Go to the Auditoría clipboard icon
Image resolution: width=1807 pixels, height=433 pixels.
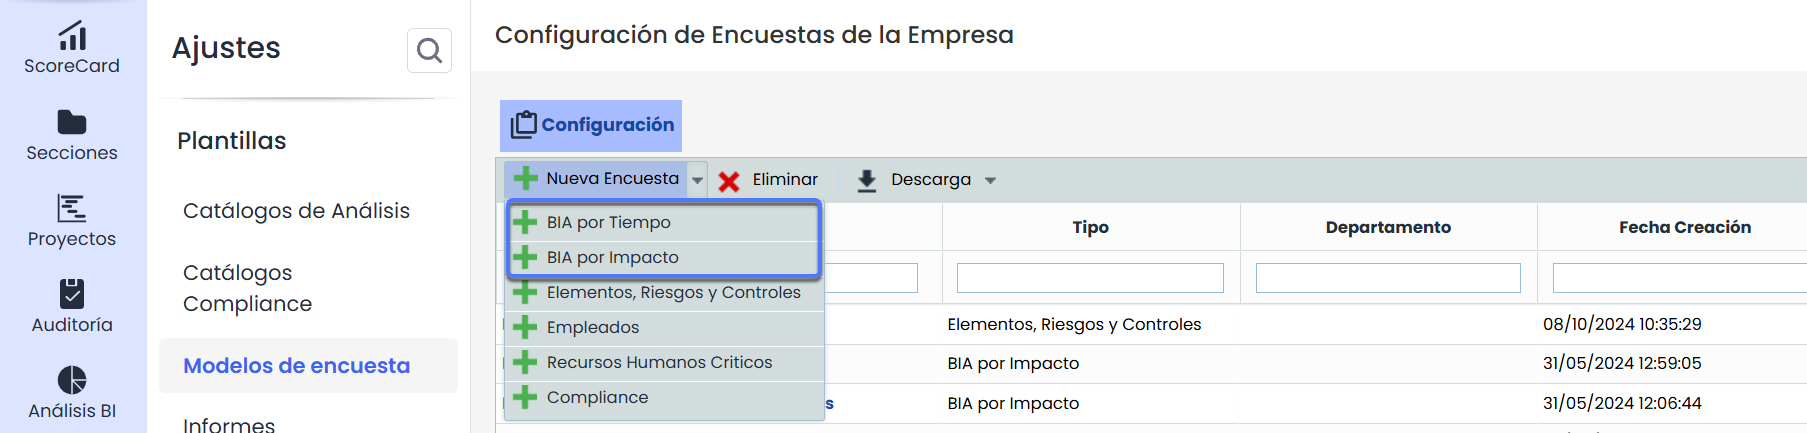[72, 294]
